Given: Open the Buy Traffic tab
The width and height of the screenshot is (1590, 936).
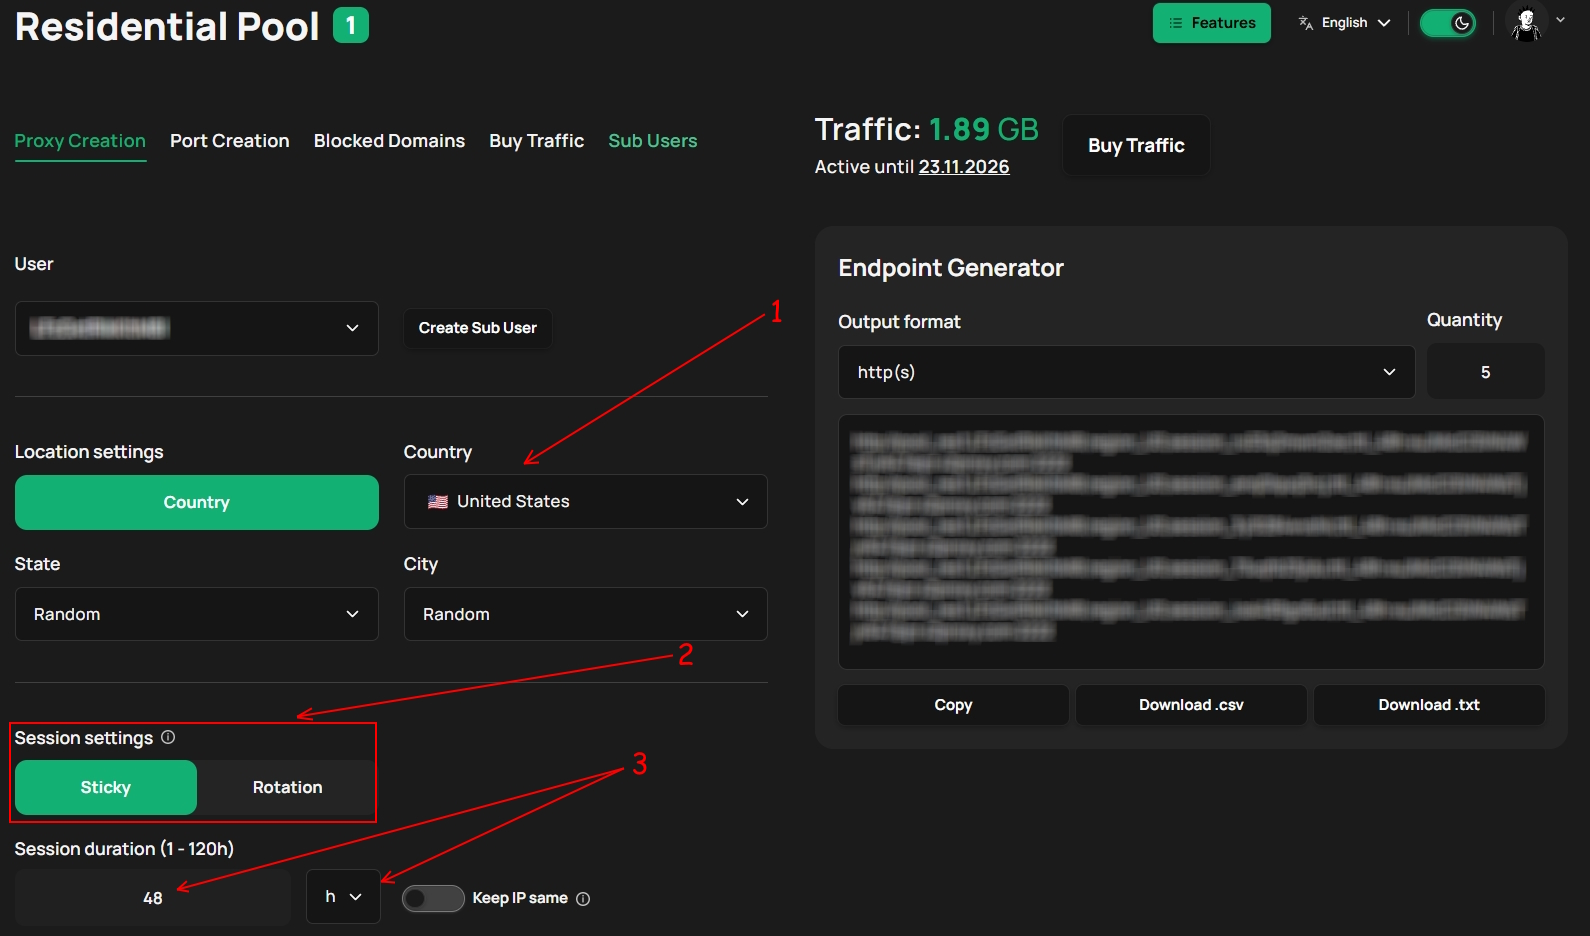Looking at the screenshot, I should 537,141.
